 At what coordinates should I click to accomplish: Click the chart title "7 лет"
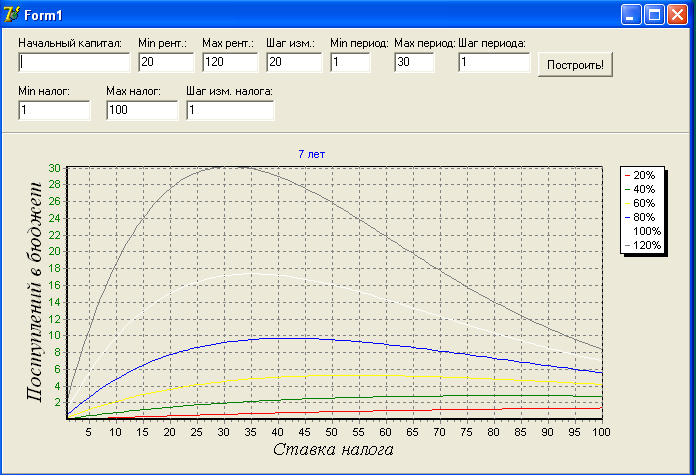(x=311, y=154)
